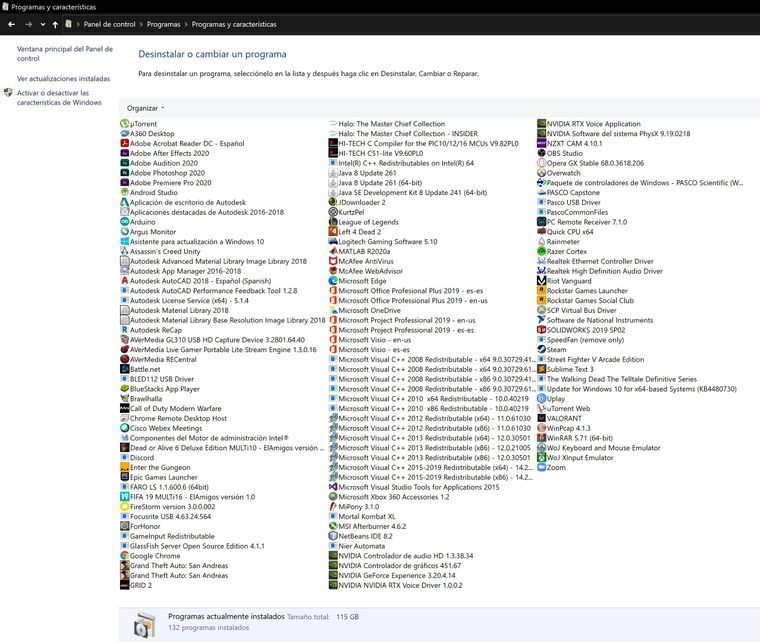The height and width of the screenshot is (642, 760).
Task: Select FIFA 19 MULTi16 ElAmigos entry
Action: (x=188, y=497)
